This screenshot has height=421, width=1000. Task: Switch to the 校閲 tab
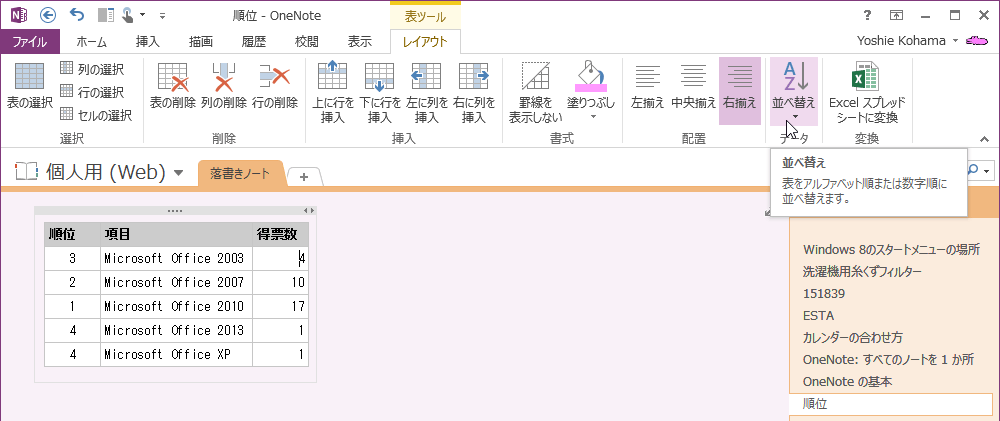(x=307, y=42)
